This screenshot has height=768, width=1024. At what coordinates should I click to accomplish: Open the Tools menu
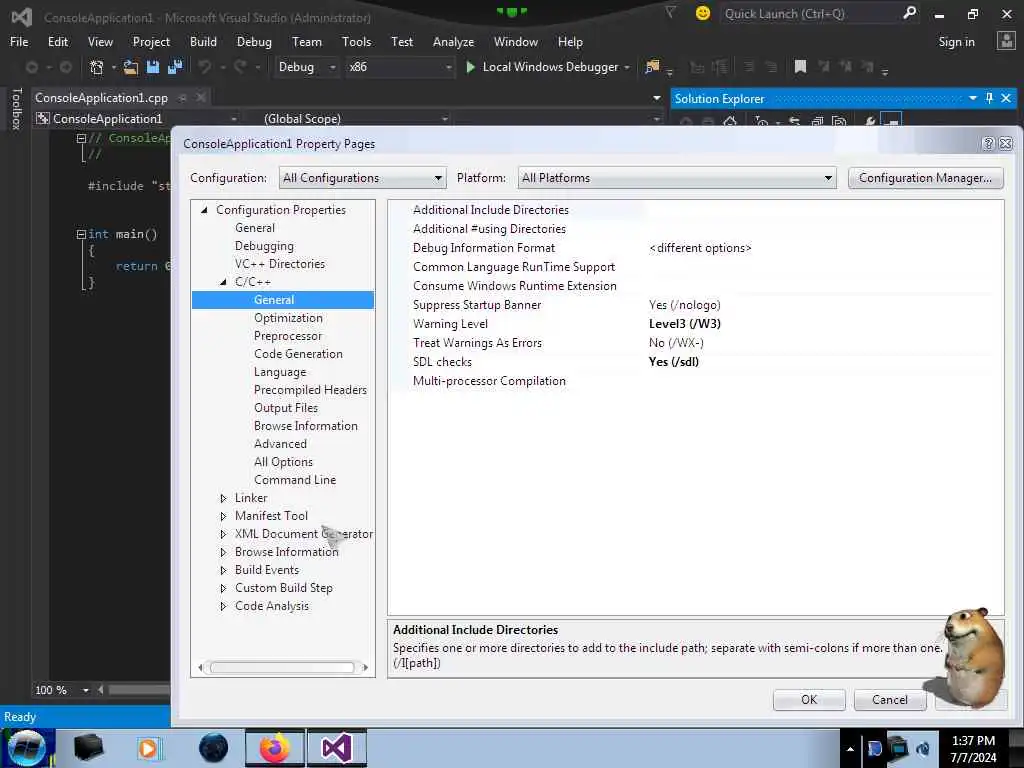point(357,41)
